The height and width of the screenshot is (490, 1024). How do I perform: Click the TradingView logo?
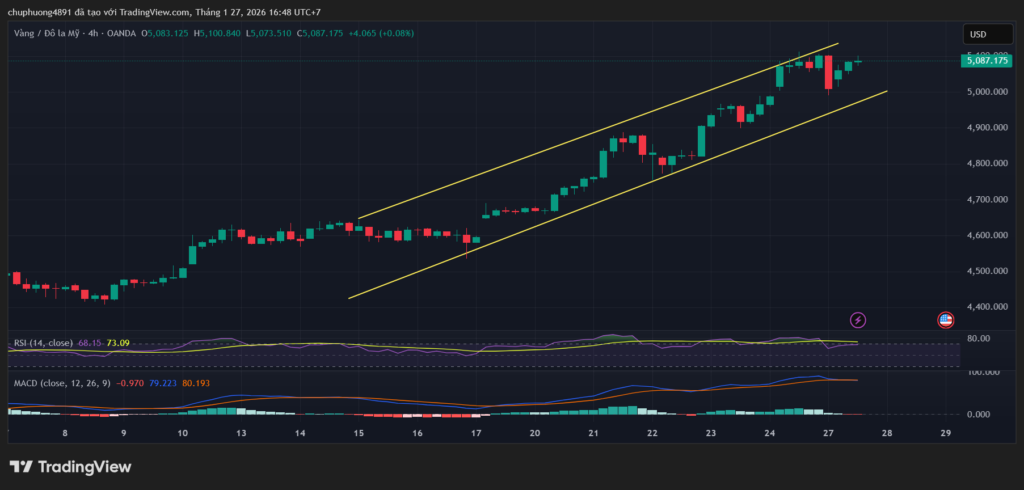pyautogui.click(x=70, y=467)
